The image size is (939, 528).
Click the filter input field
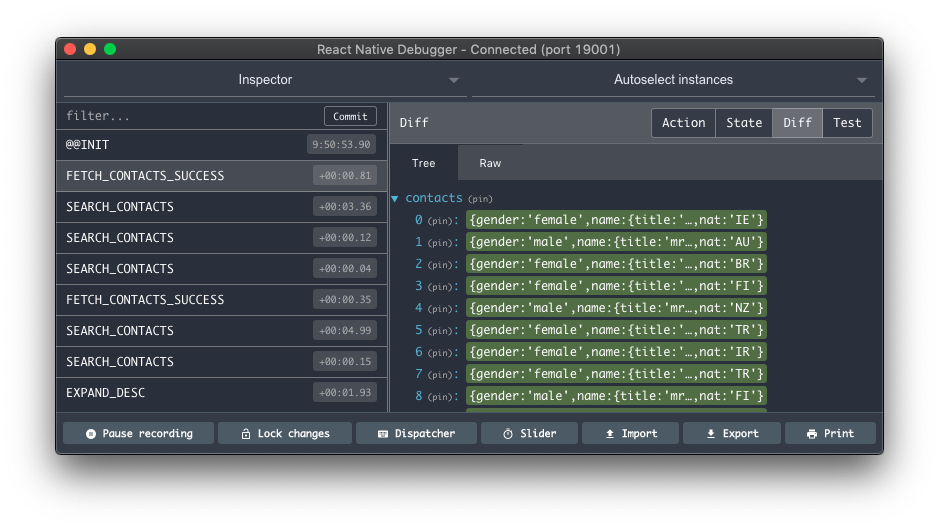pos(190,116)
